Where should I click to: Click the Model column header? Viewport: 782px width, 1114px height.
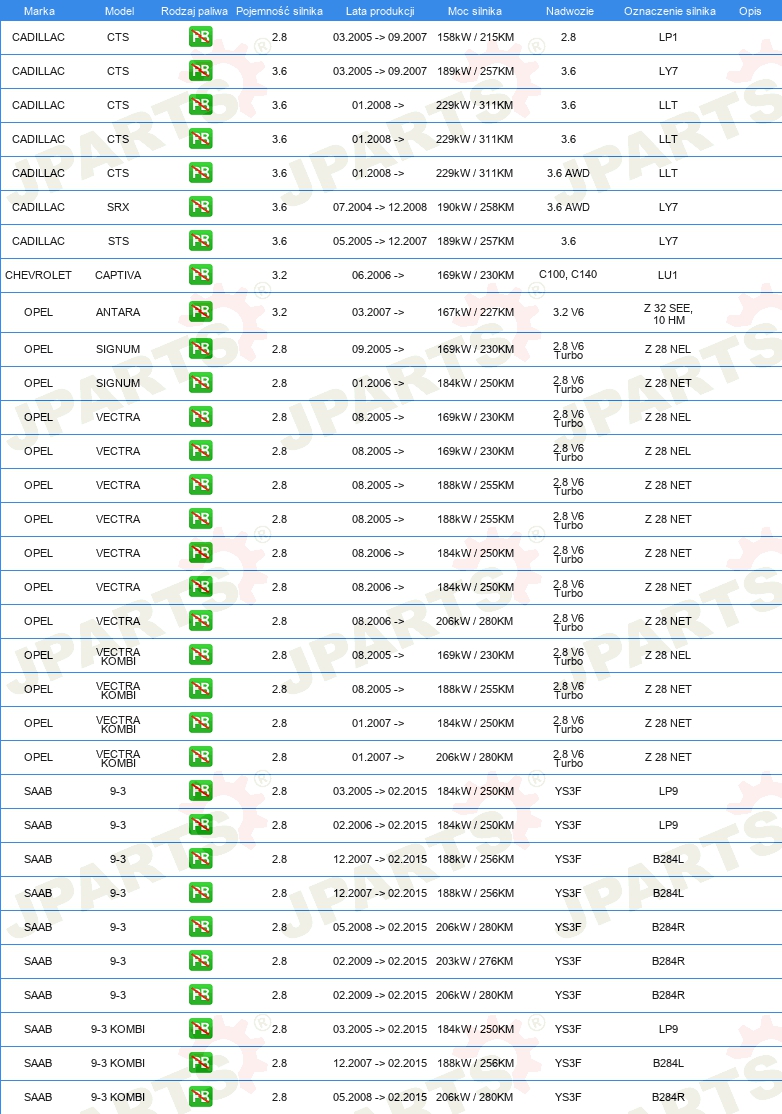point(119,11)
